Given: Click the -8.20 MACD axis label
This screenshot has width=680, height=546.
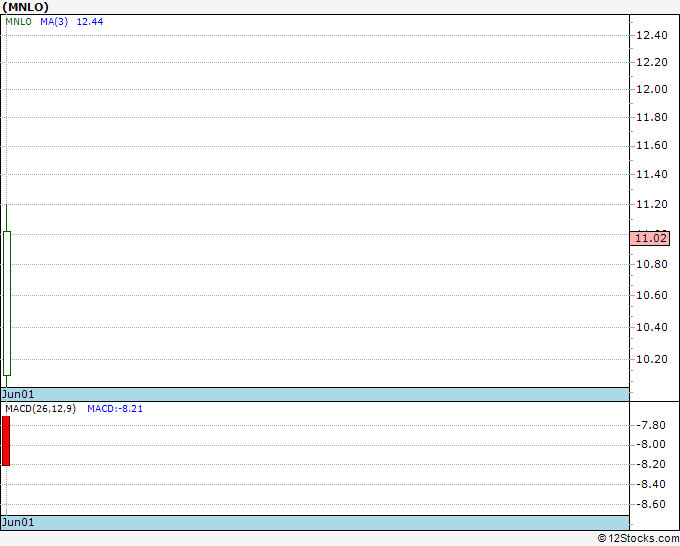Looking at the screenshot, I should [x=651, y=464].
